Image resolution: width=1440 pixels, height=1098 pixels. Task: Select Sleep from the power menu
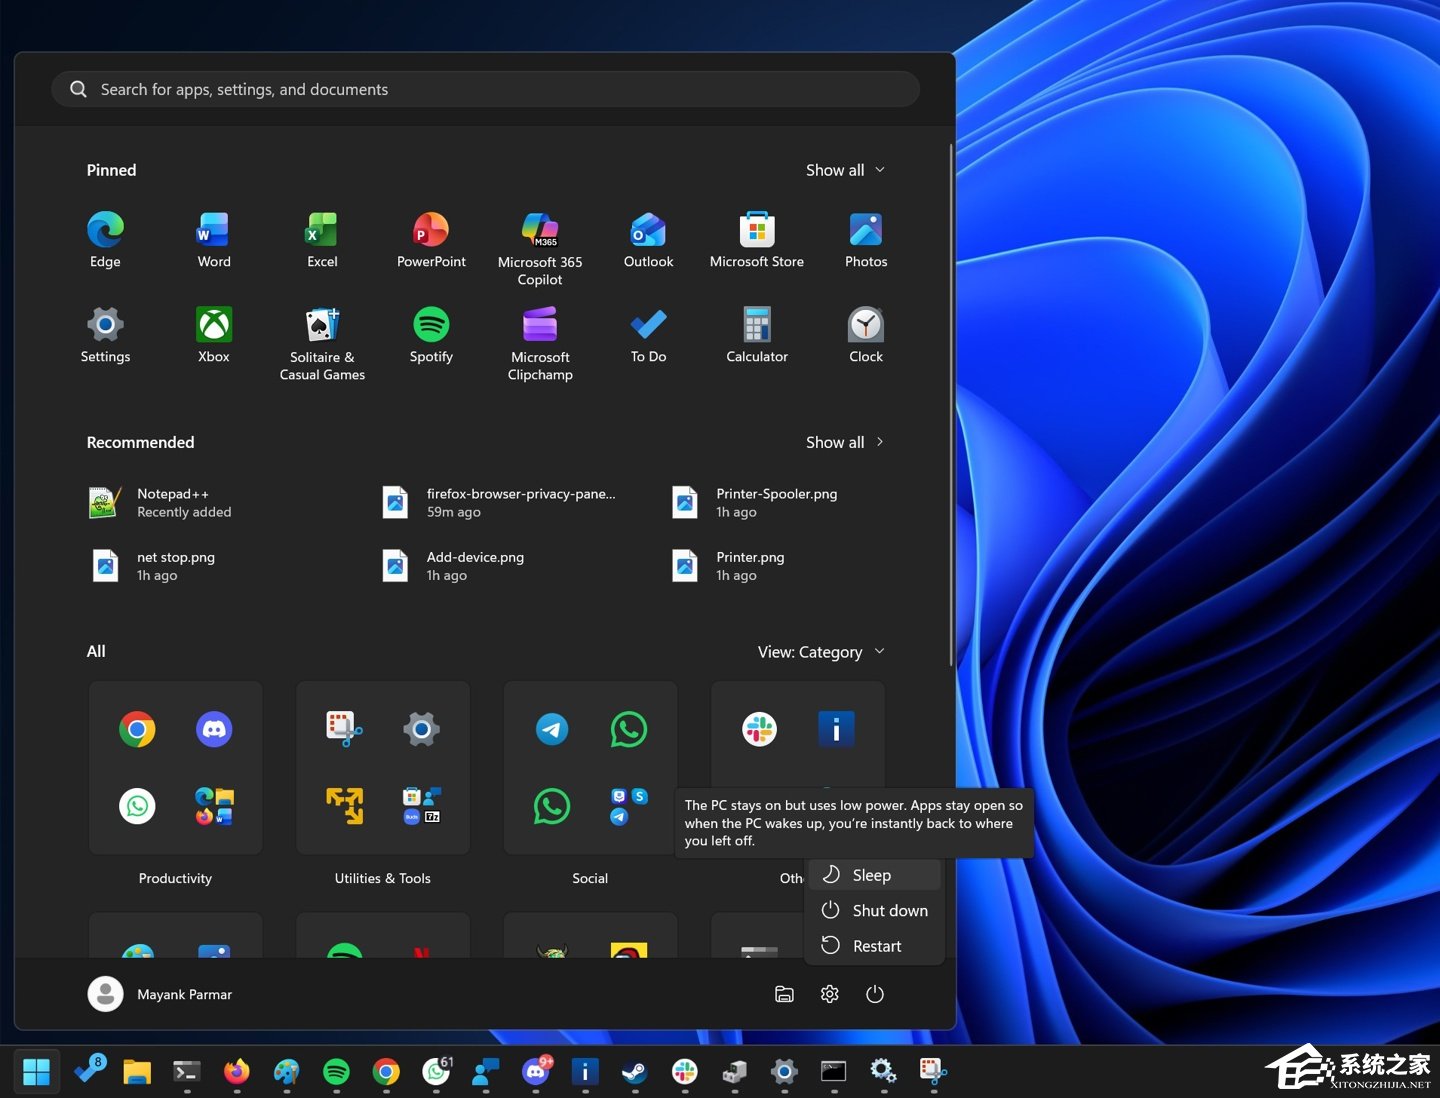click(875, 875)
